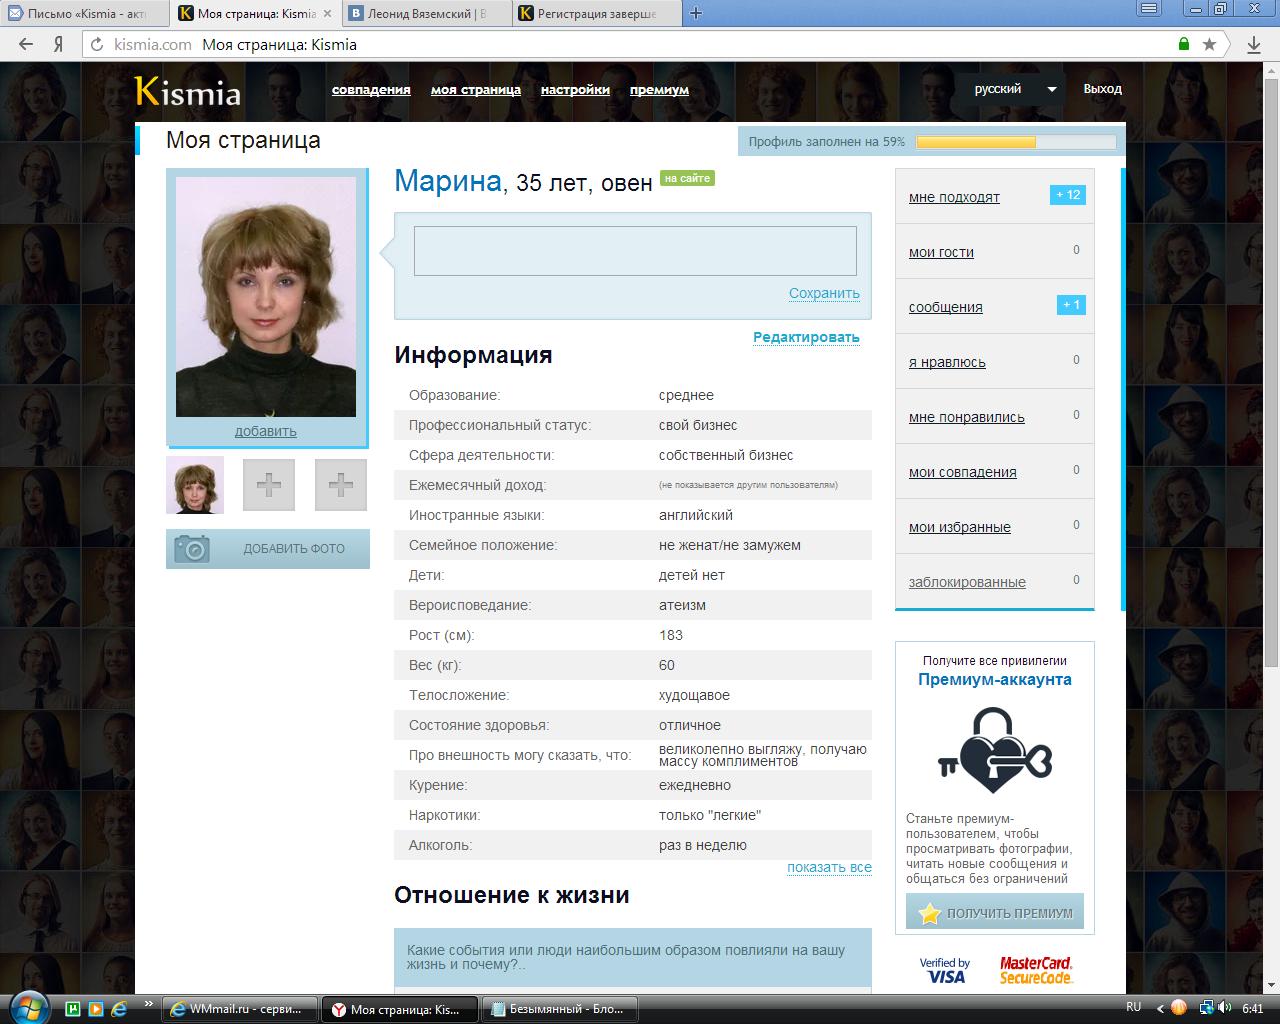The image size is (1280, 1024).
Task: Open мои избранные in sidebar
Action: tap(959, 528)
